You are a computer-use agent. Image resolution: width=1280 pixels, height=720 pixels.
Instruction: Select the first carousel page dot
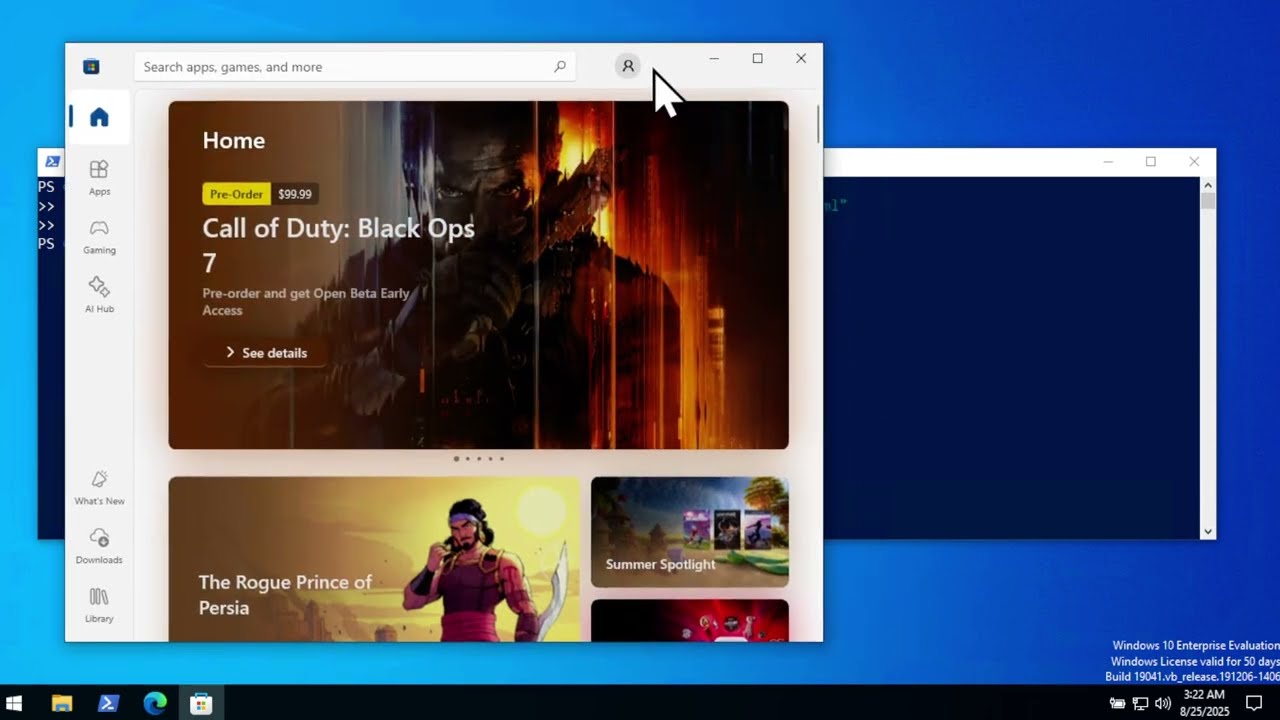click(456, 459)
